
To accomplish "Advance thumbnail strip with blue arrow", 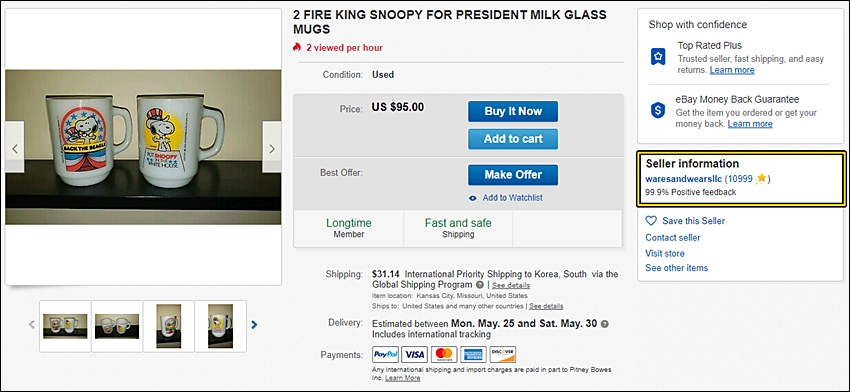I will (254, 325).
